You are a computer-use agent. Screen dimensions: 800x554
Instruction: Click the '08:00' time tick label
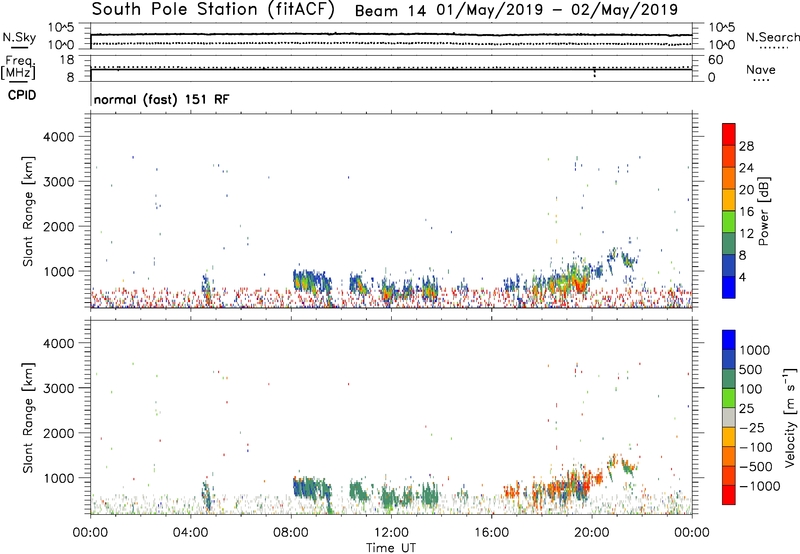coord(291,533)
